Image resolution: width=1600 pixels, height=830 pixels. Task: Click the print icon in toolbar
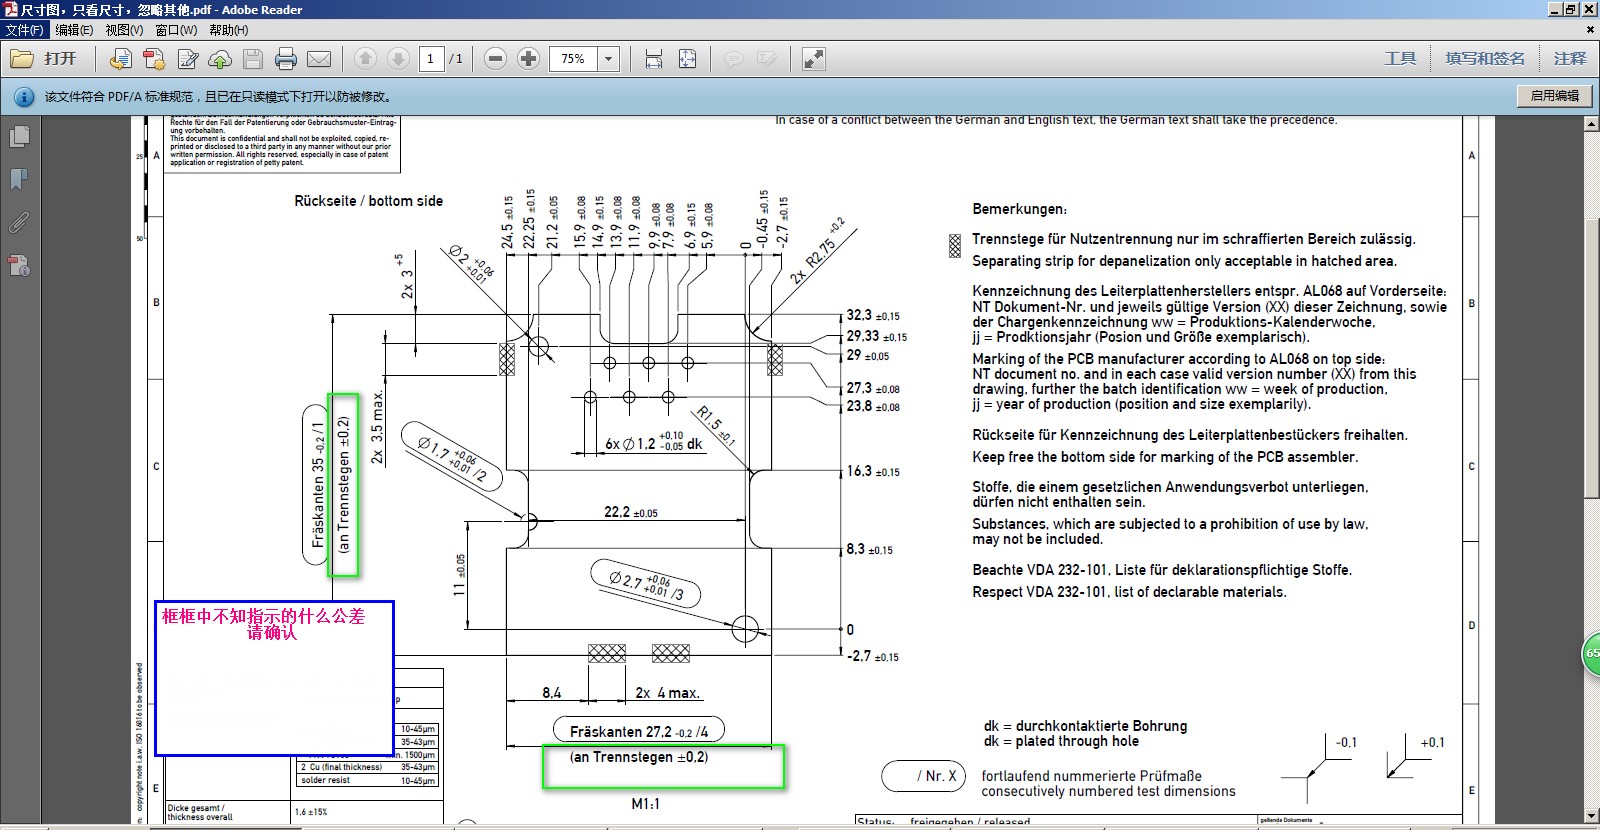pyautogui.click(x=286, y=59)
